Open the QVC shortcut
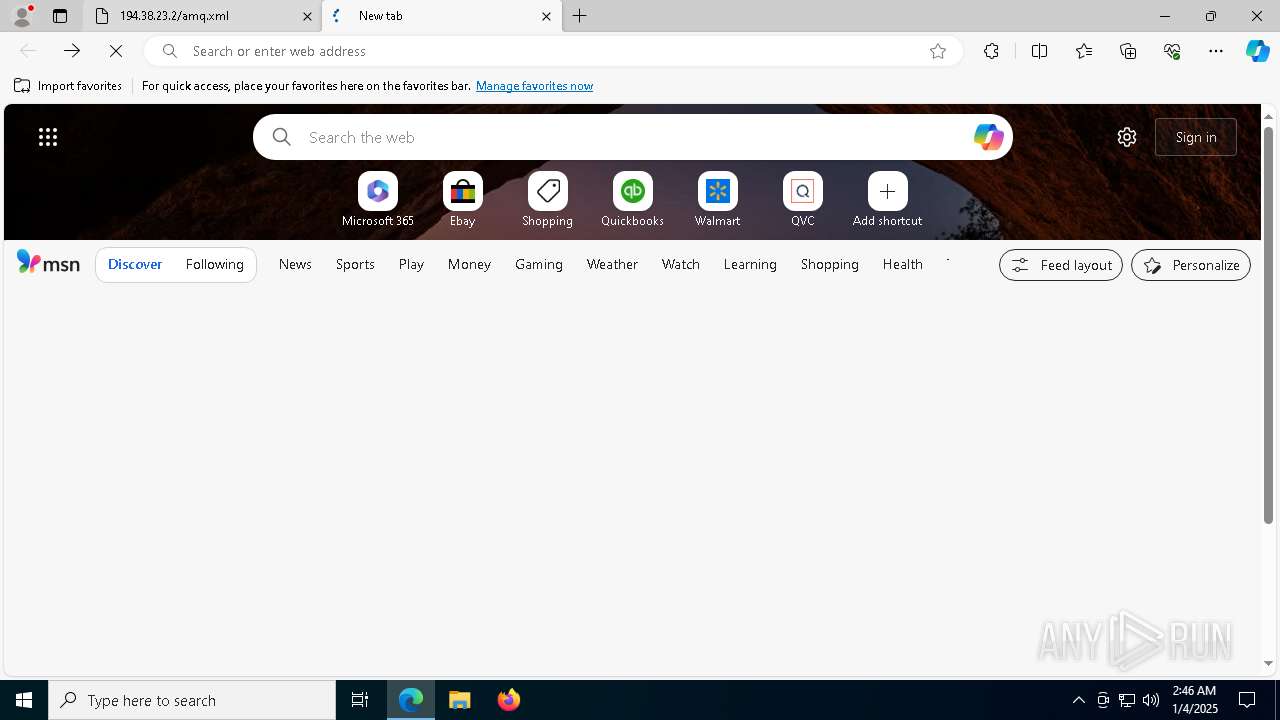1280x720 pixels. click(803, 199)
